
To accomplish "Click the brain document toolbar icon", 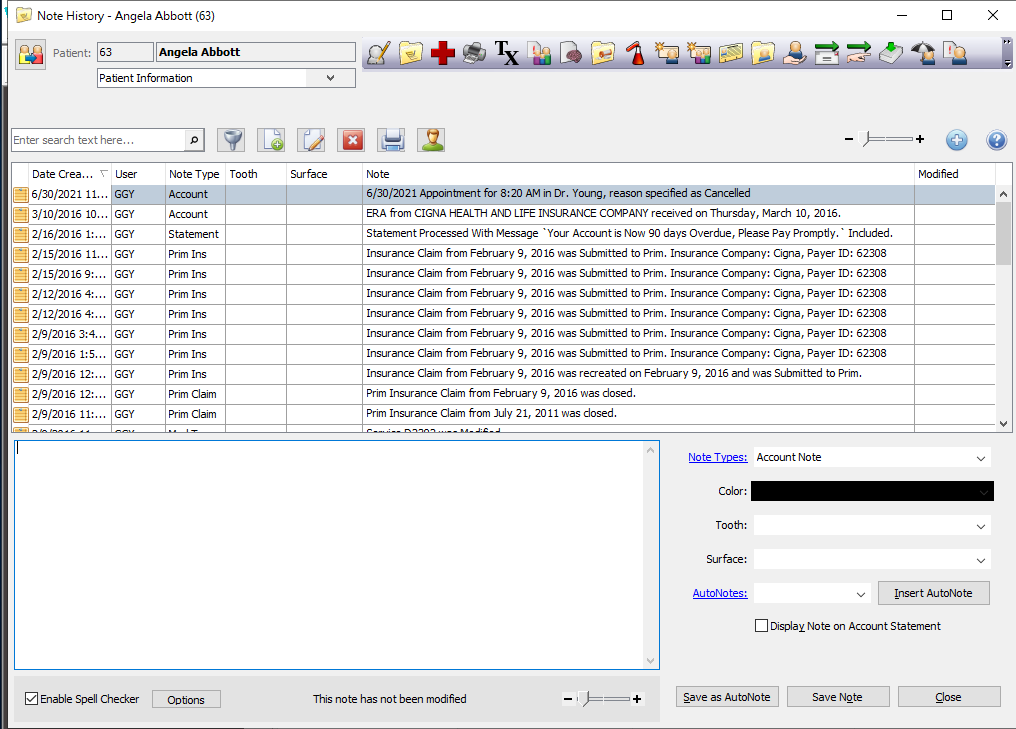I will pyautogui.click(x=571, y=53).
